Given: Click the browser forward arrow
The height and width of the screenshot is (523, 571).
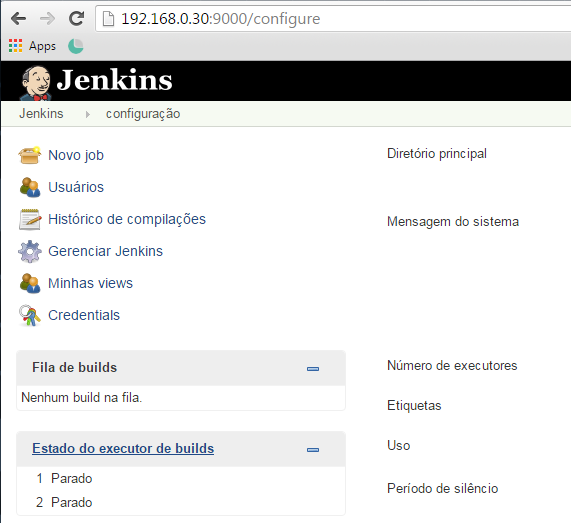Looking at the screenshot, I should coord(47,18).
